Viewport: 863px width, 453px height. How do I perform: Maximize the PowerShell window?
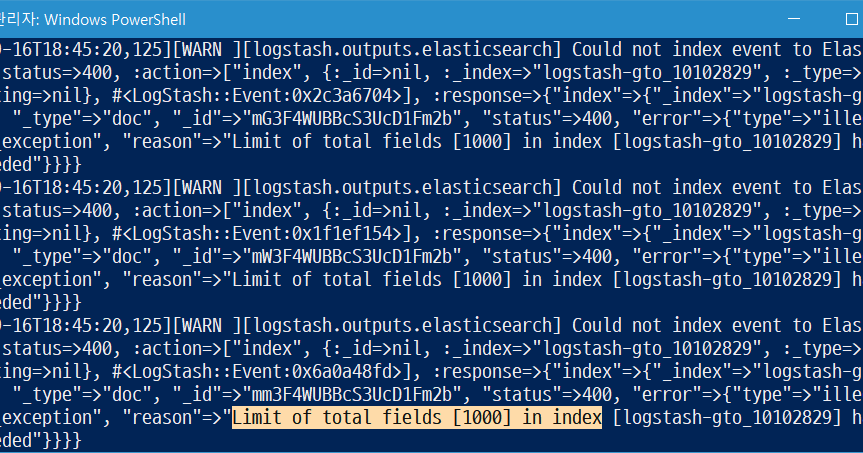pyautogui.click(x=851, y=19)
